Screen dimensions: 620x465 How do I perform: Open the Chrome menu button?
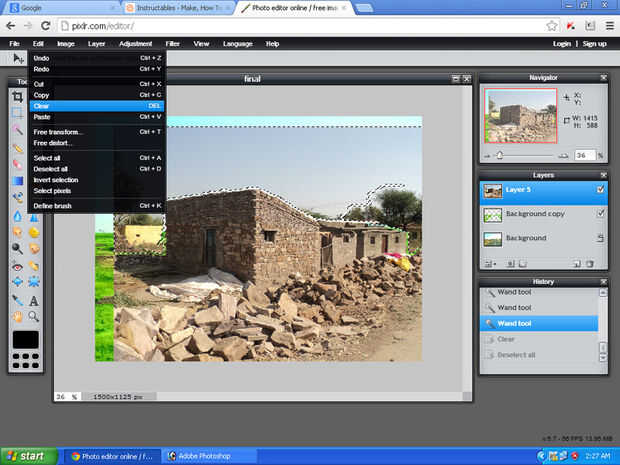tap(610, 26)
